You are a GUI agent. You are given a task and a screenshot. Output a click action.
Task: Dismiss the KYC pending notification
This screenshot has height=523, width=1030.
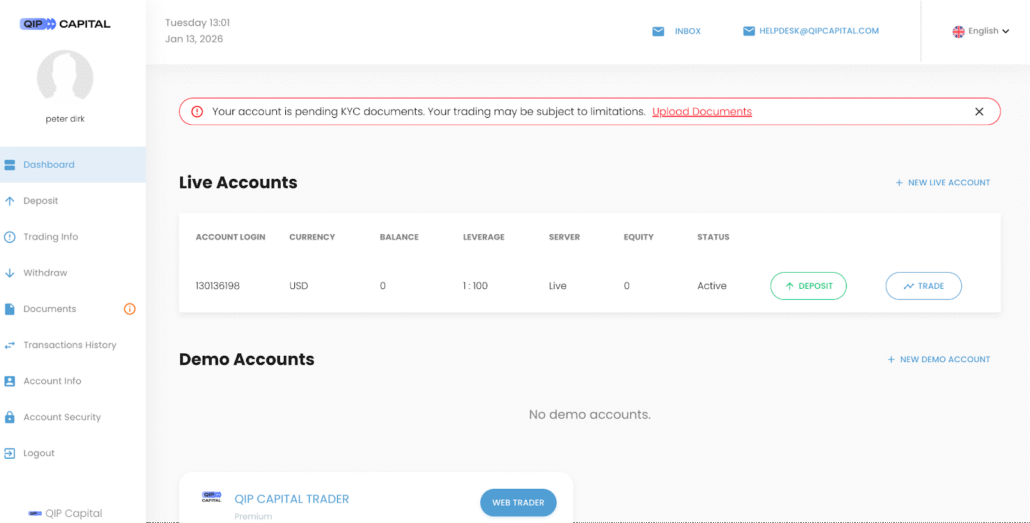(979, 112)
